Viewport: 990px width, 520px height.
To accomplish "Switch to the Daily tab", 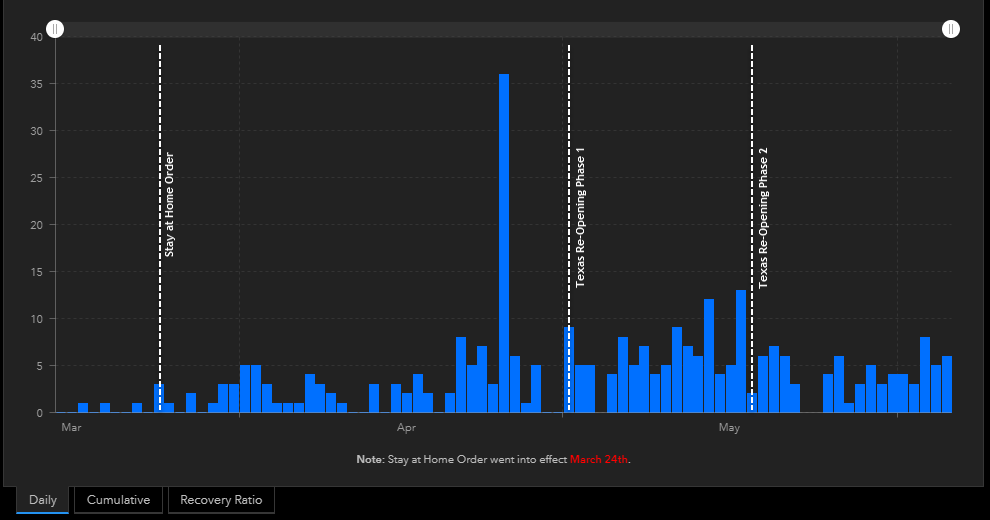I will pyautogui.click(x=42, y=500).
